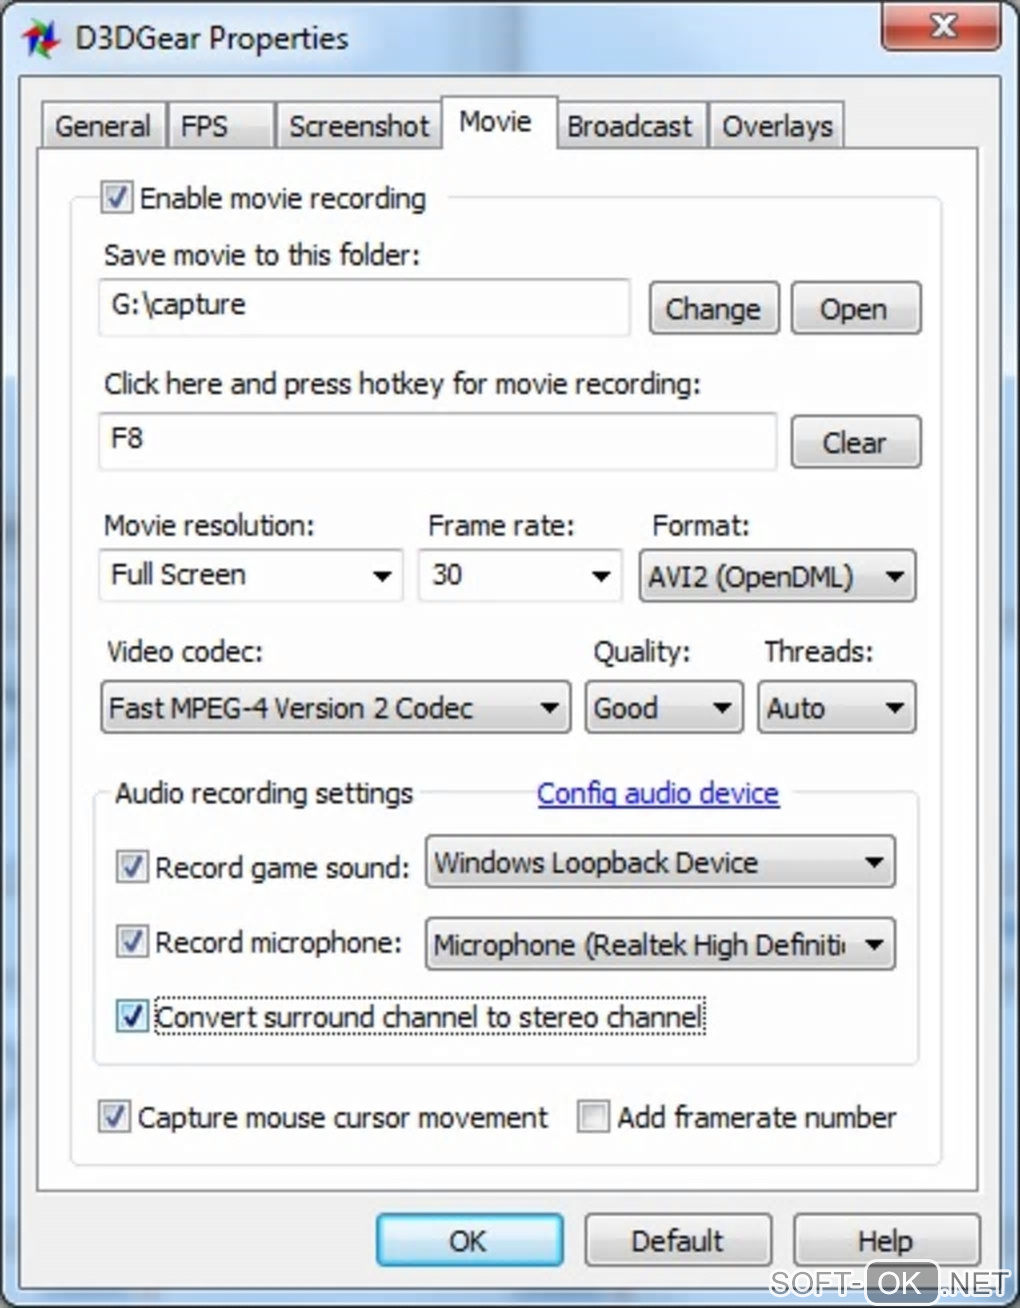Open the Config audio device link
The image size is (1020, 1308).
658,793
